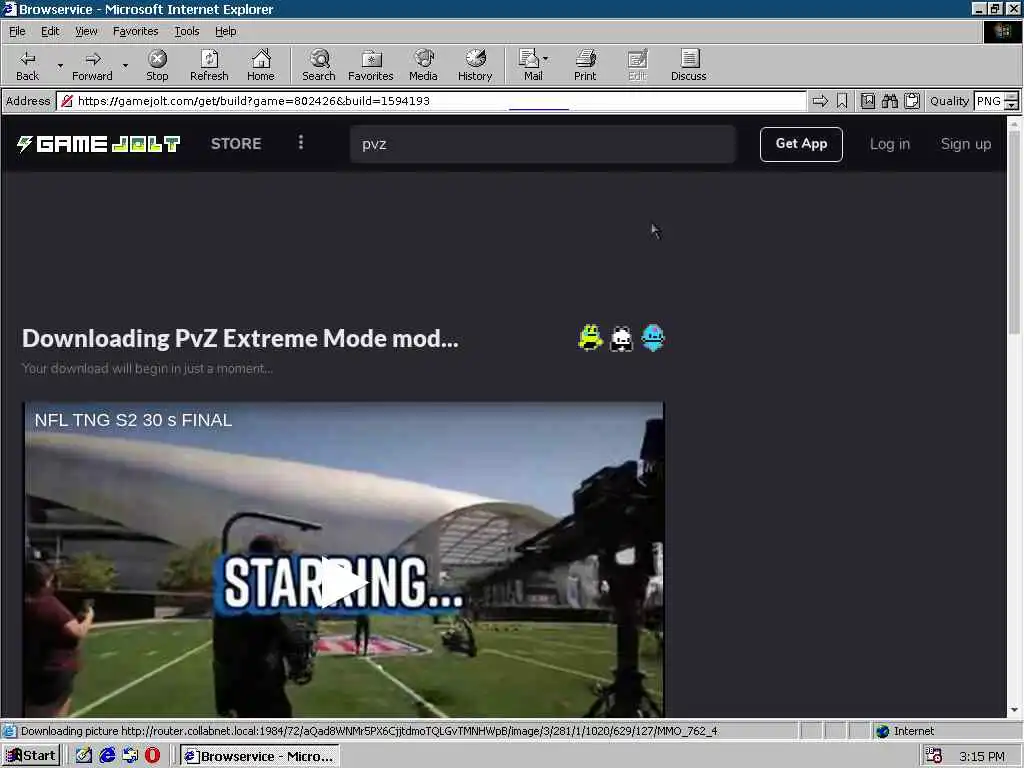Go back with the Back toolbar button
Image resolution: width=1024 pixels, height=768 pixels.
click(27, 65)
